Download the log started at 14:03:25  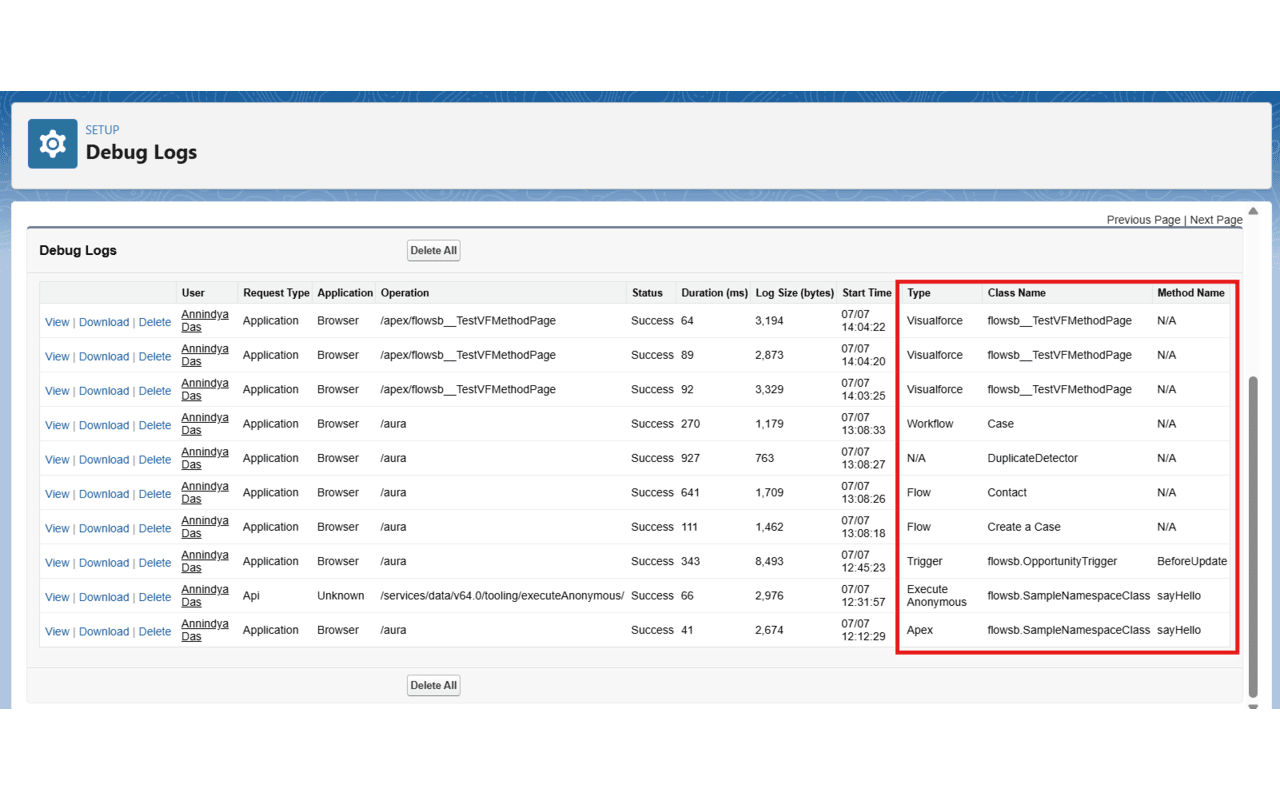pos(104,391)
